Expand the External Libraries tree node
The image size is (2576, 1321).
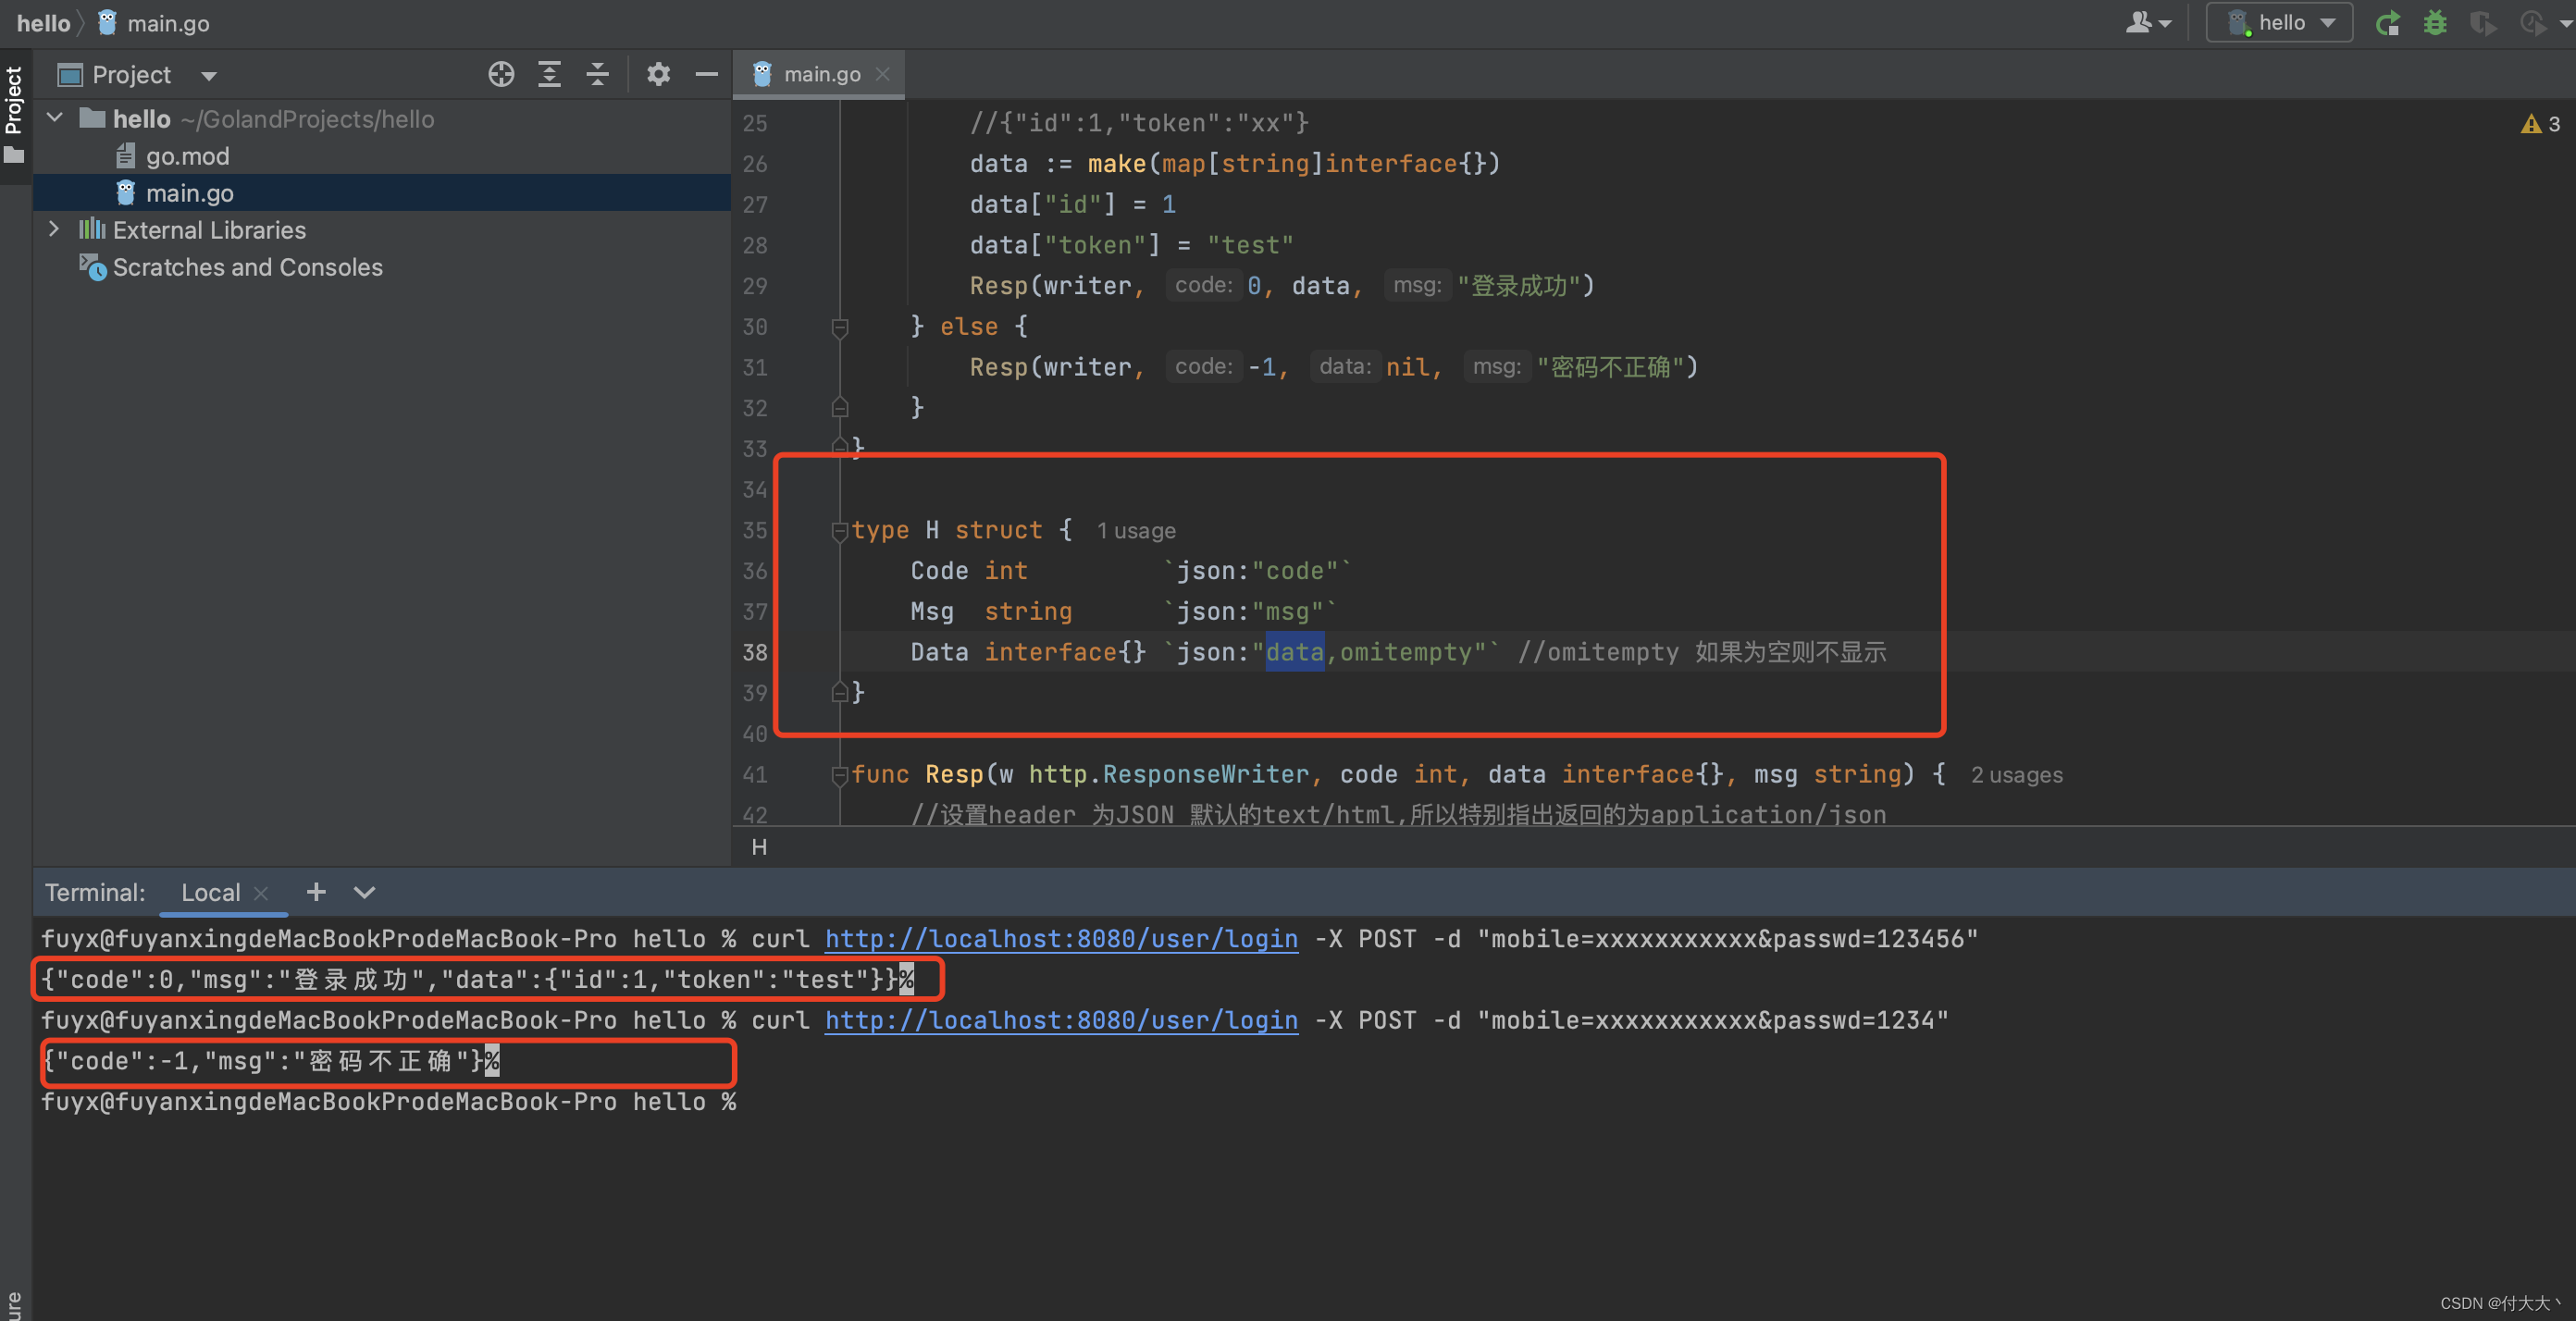pyautogui.click(x=54, y=230)
